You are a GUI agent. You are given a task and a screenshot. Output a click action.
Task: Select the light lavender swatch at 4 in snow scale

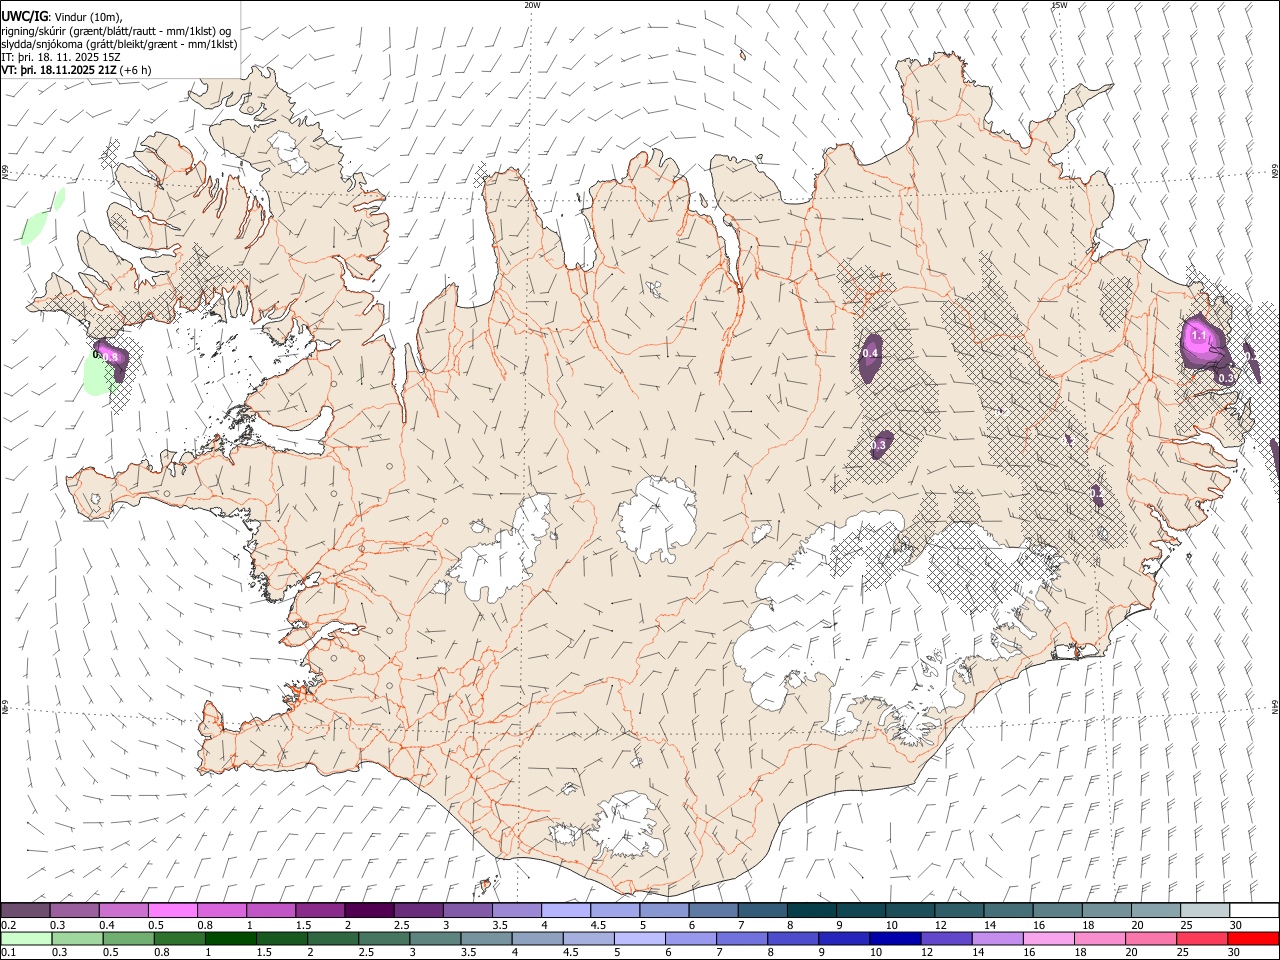564,911
